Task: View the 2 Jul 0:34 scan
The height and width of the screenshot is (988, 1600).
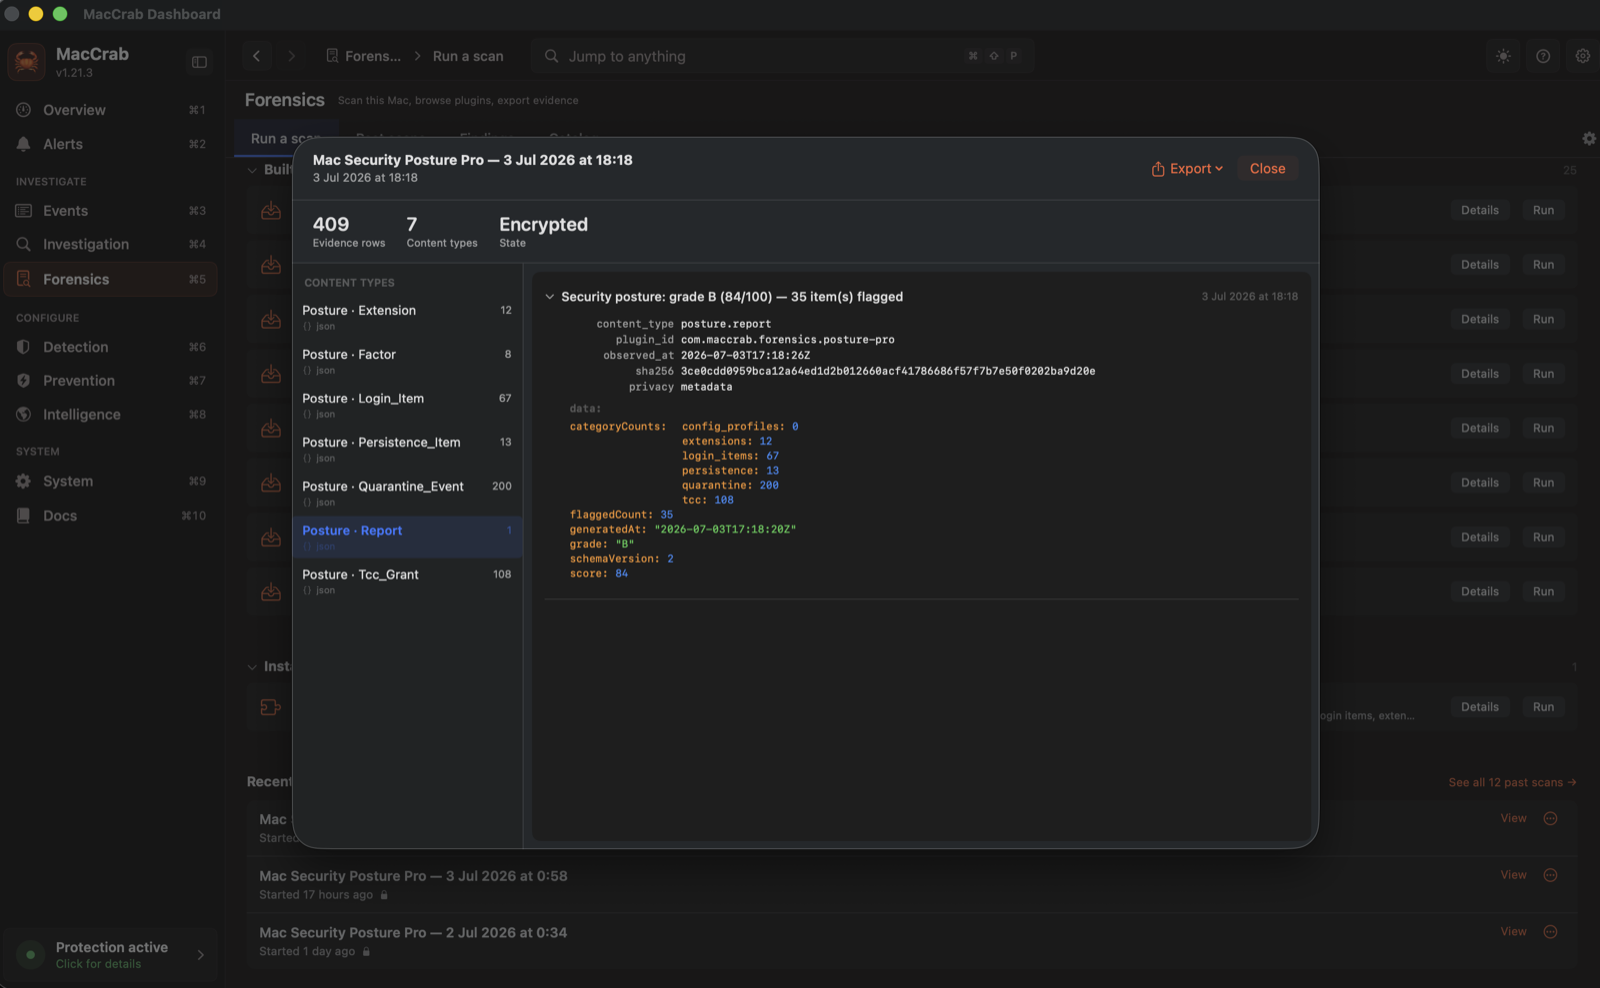Action: coord(1513,932)
